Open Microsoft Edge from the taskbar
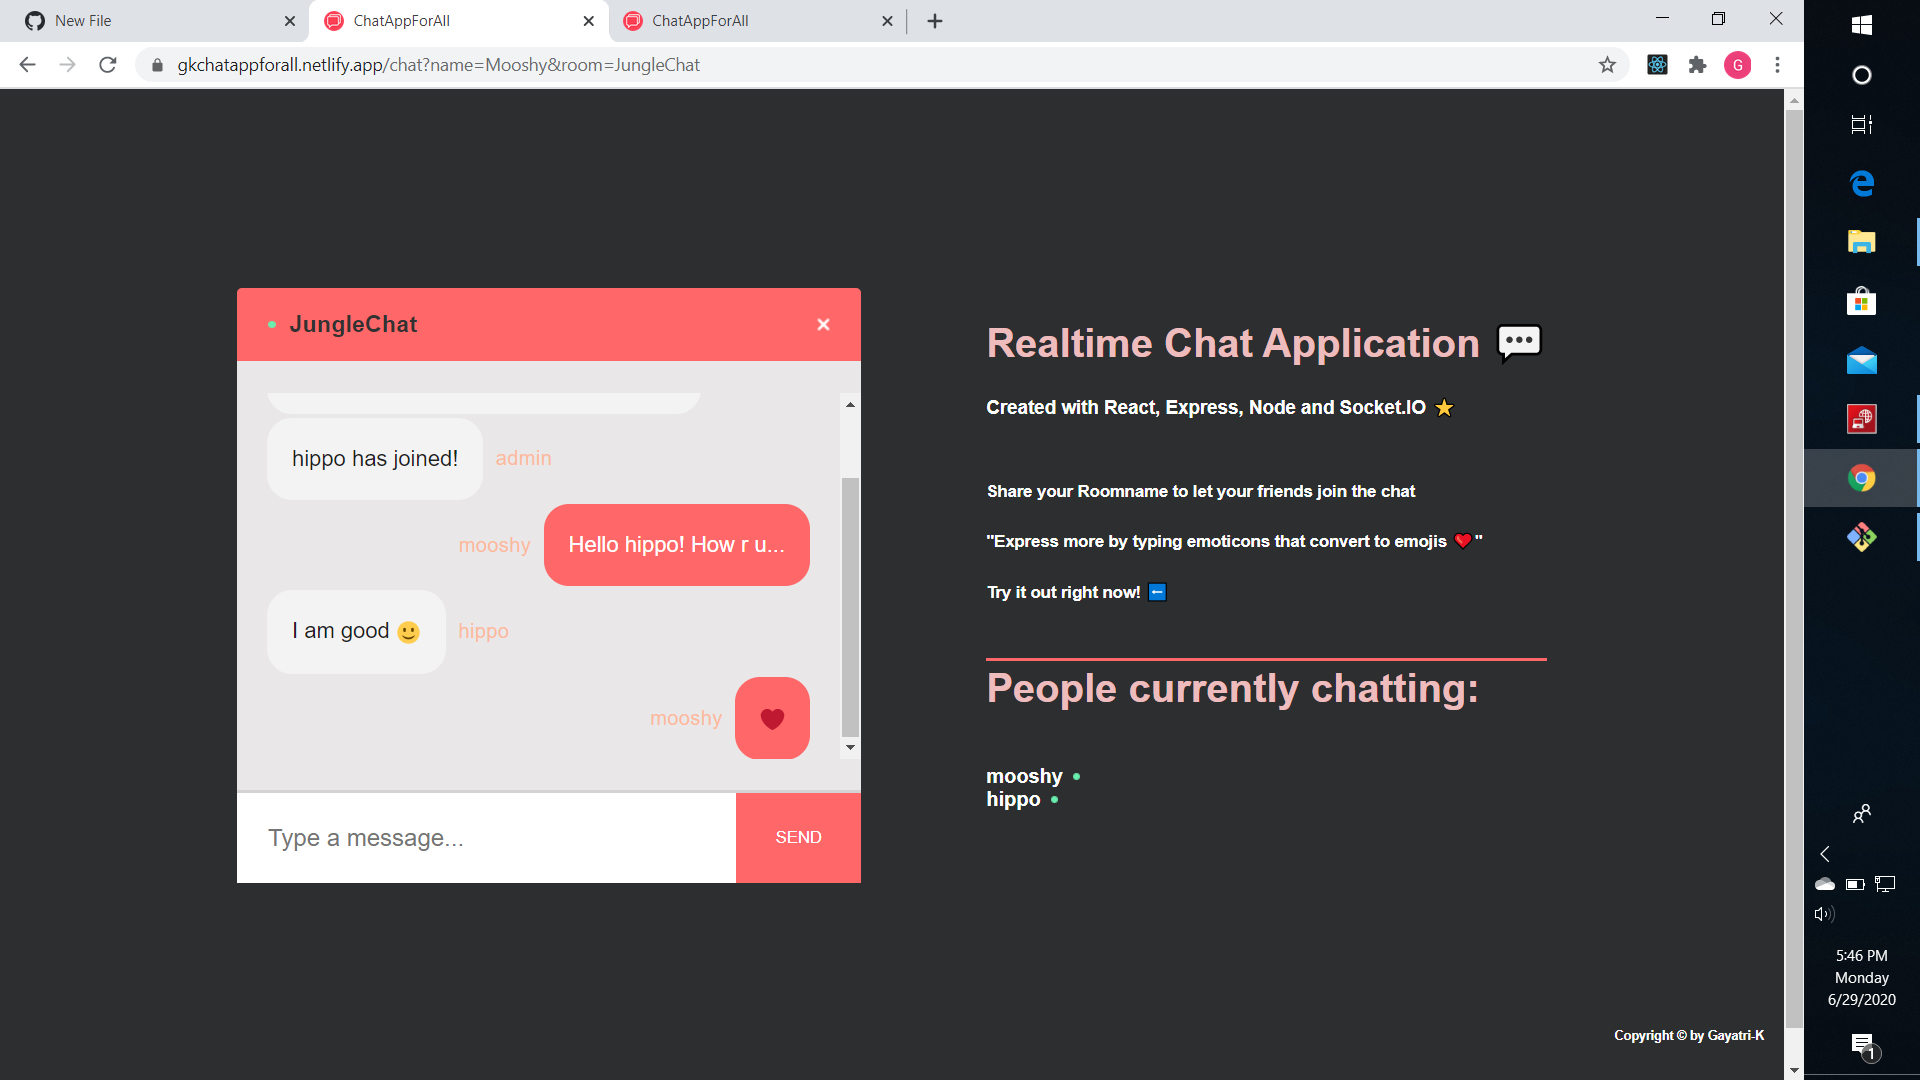Viewport: 1920px width, 1080px height. [x=1861, y=183]
